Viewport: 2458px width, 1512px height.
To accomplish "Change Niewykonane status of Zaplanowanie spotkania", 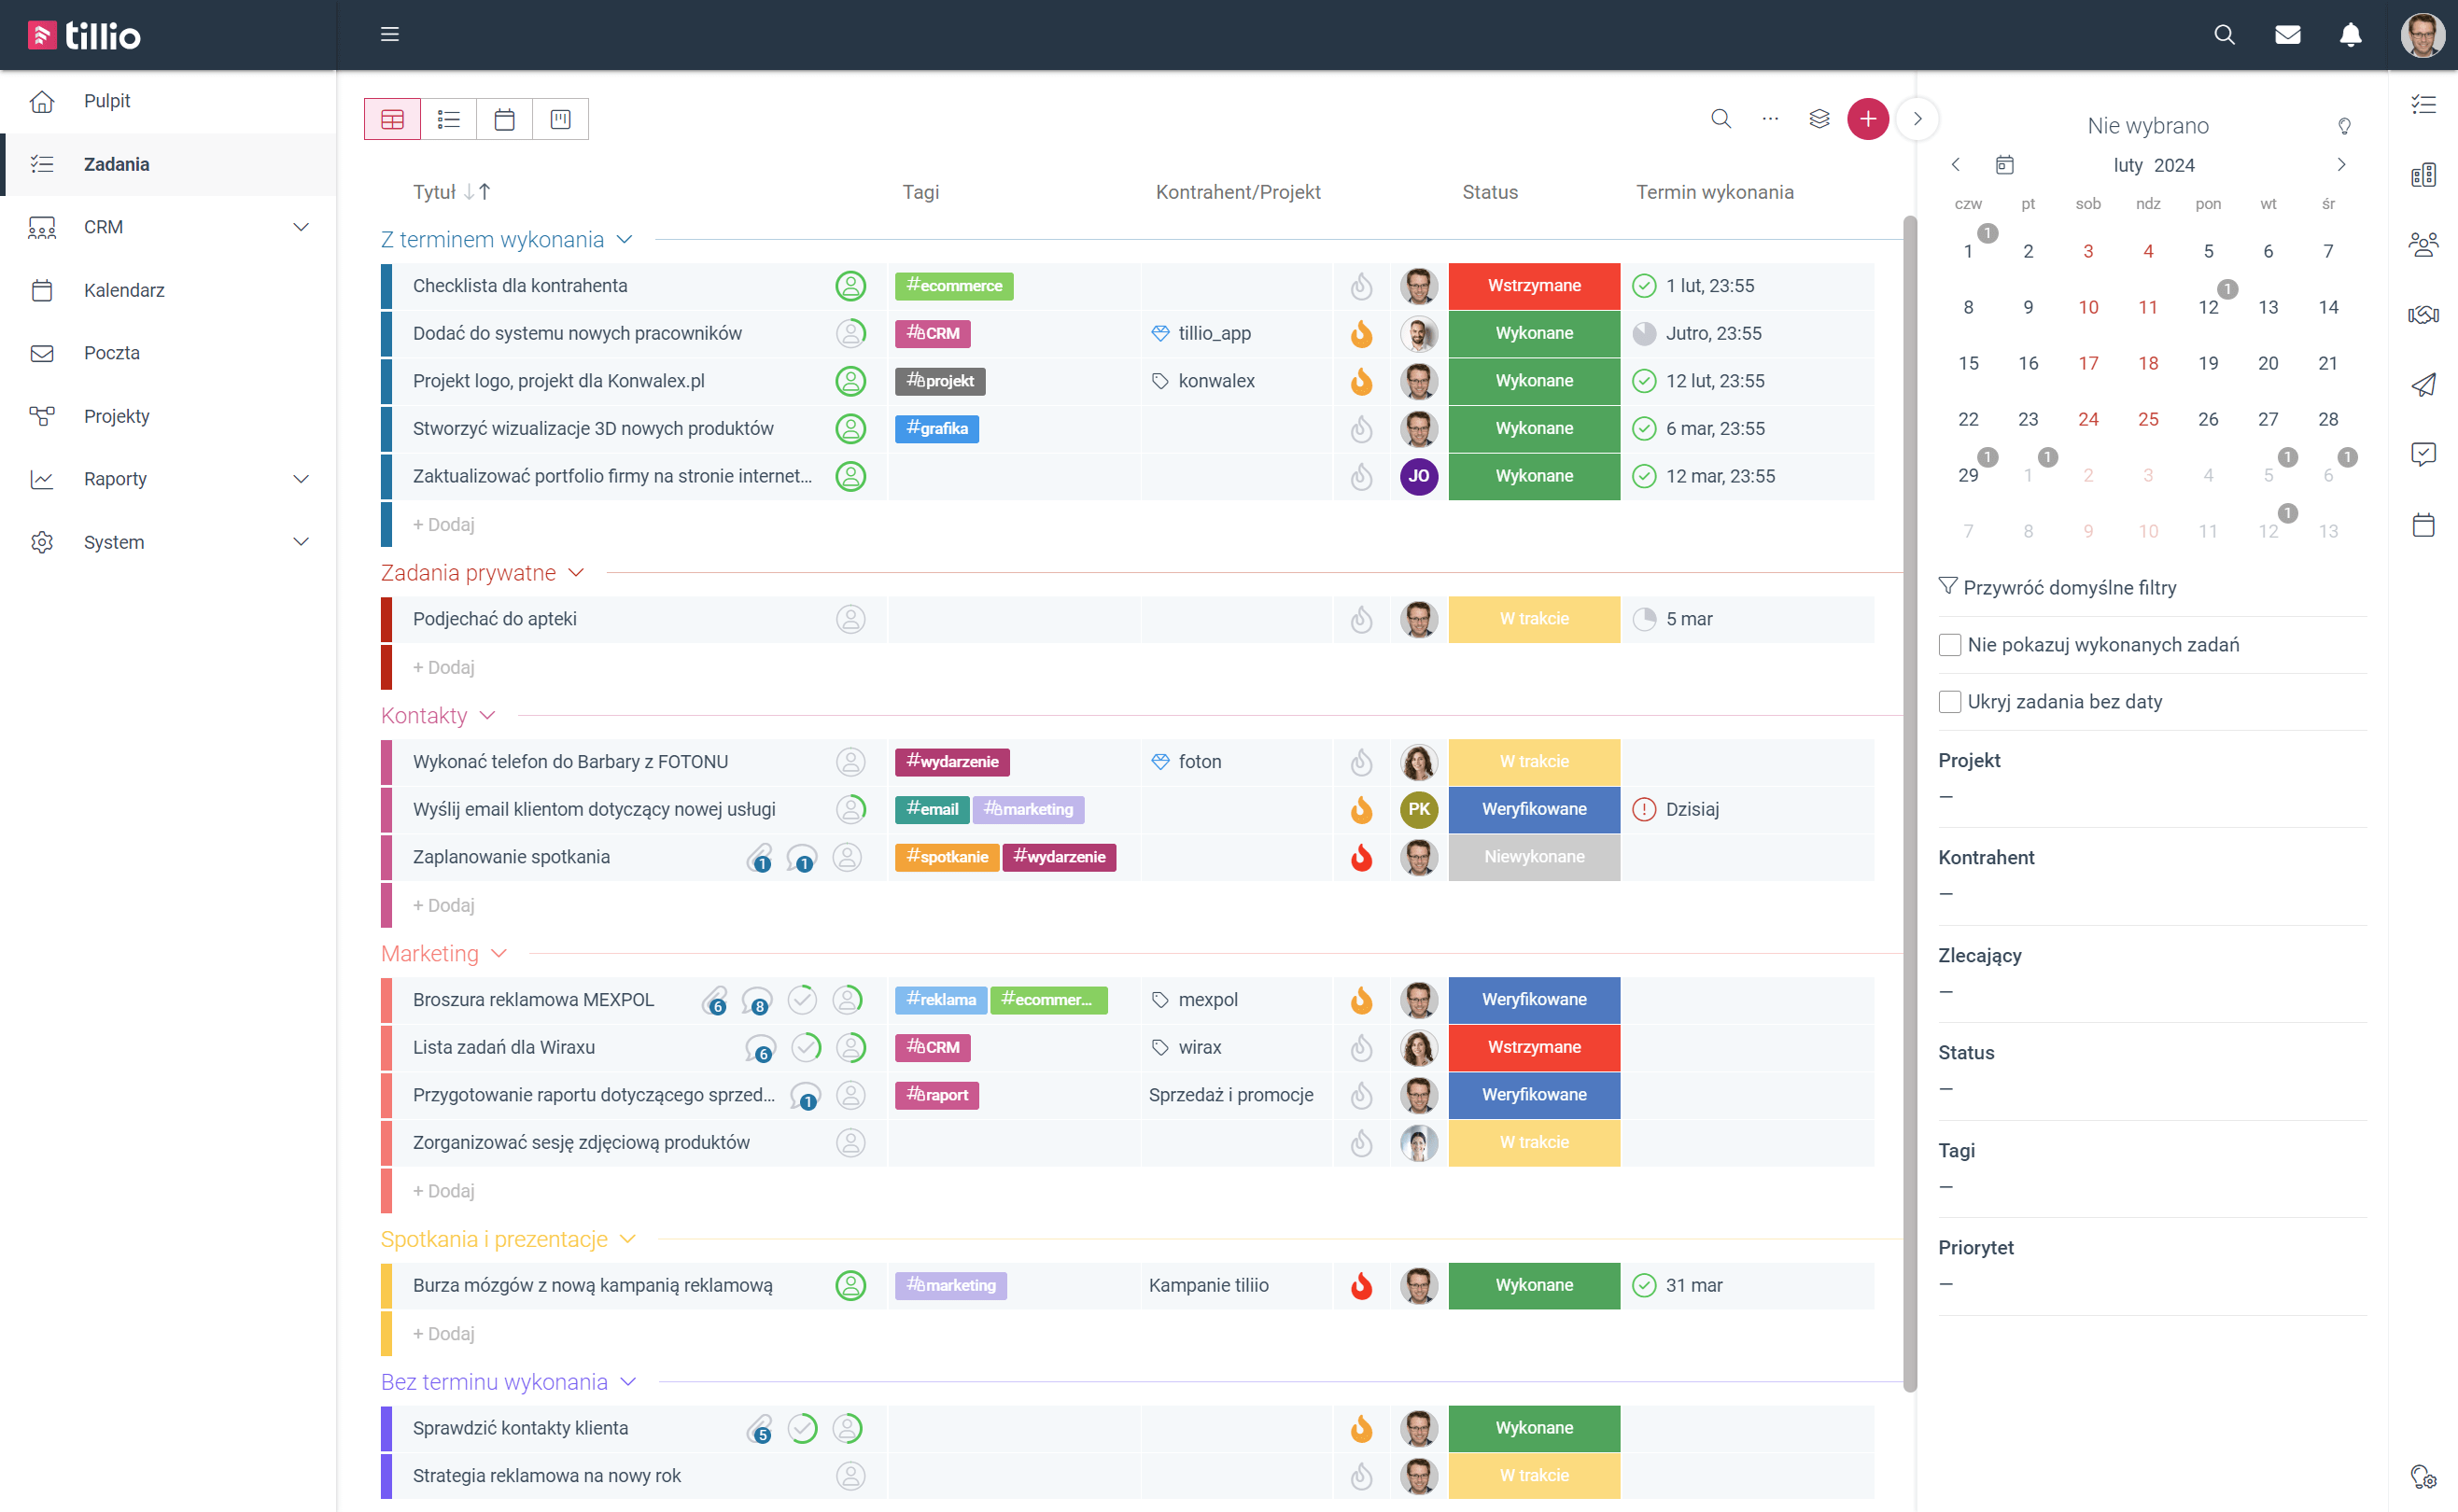I will (1534, 857).
